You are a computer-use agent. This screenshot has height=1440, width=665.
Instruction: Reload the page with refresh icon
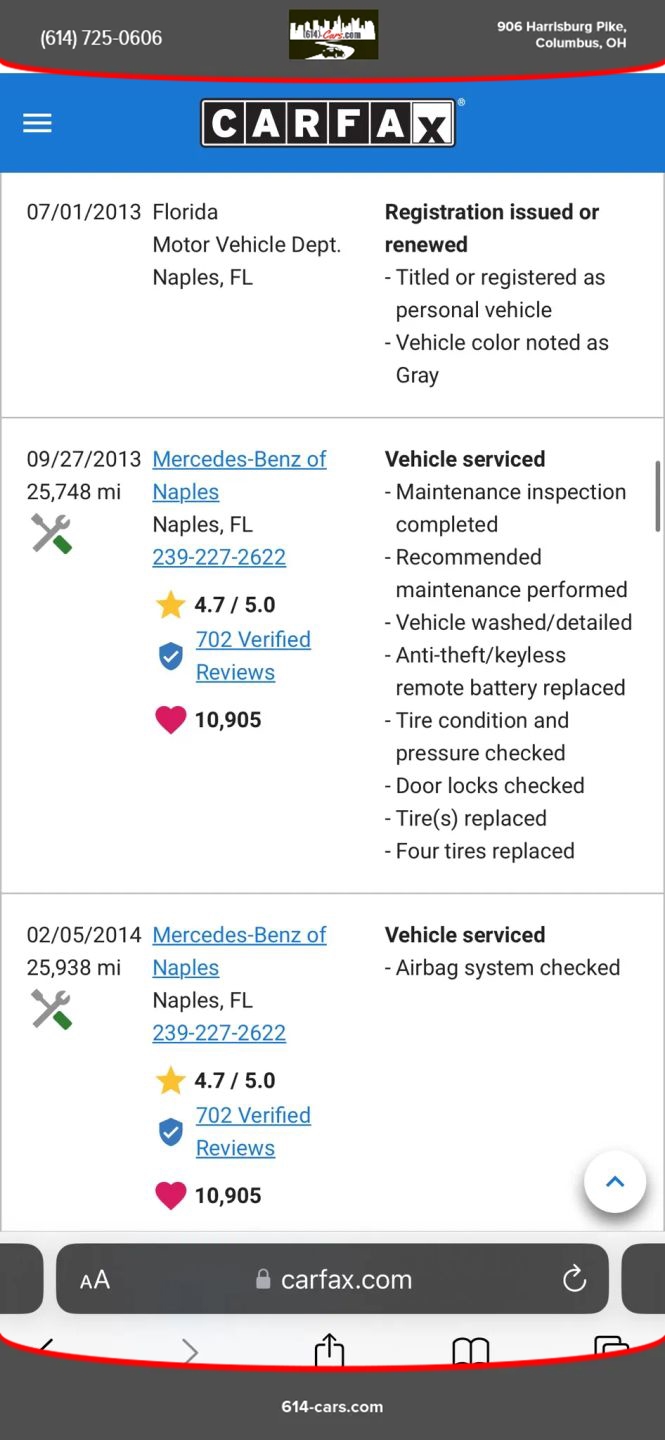coord(574,1279)
